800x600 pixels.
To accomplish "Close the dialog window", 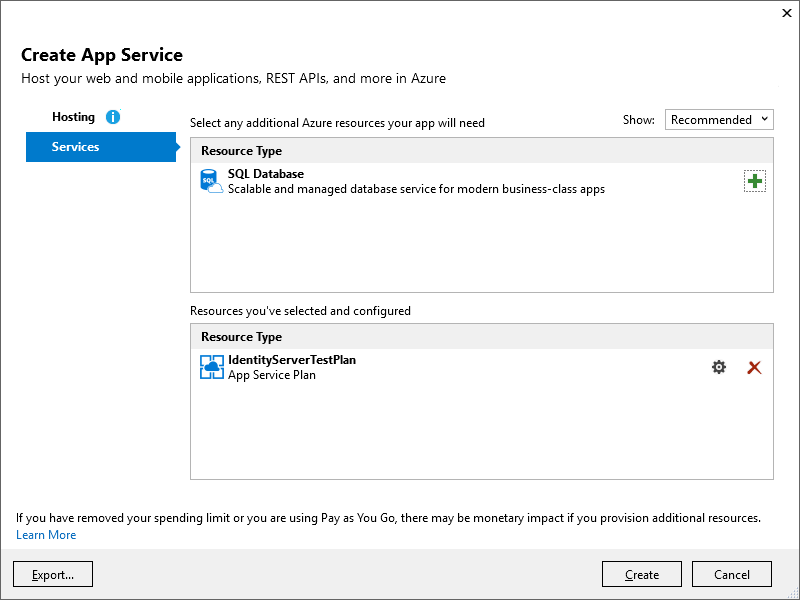I will pos(786,13).
